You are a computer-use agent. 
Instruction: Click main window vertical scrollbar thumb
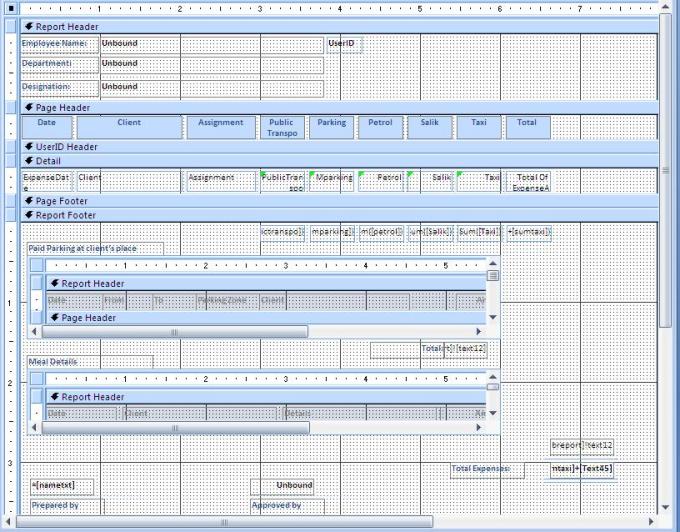(665, 171)
